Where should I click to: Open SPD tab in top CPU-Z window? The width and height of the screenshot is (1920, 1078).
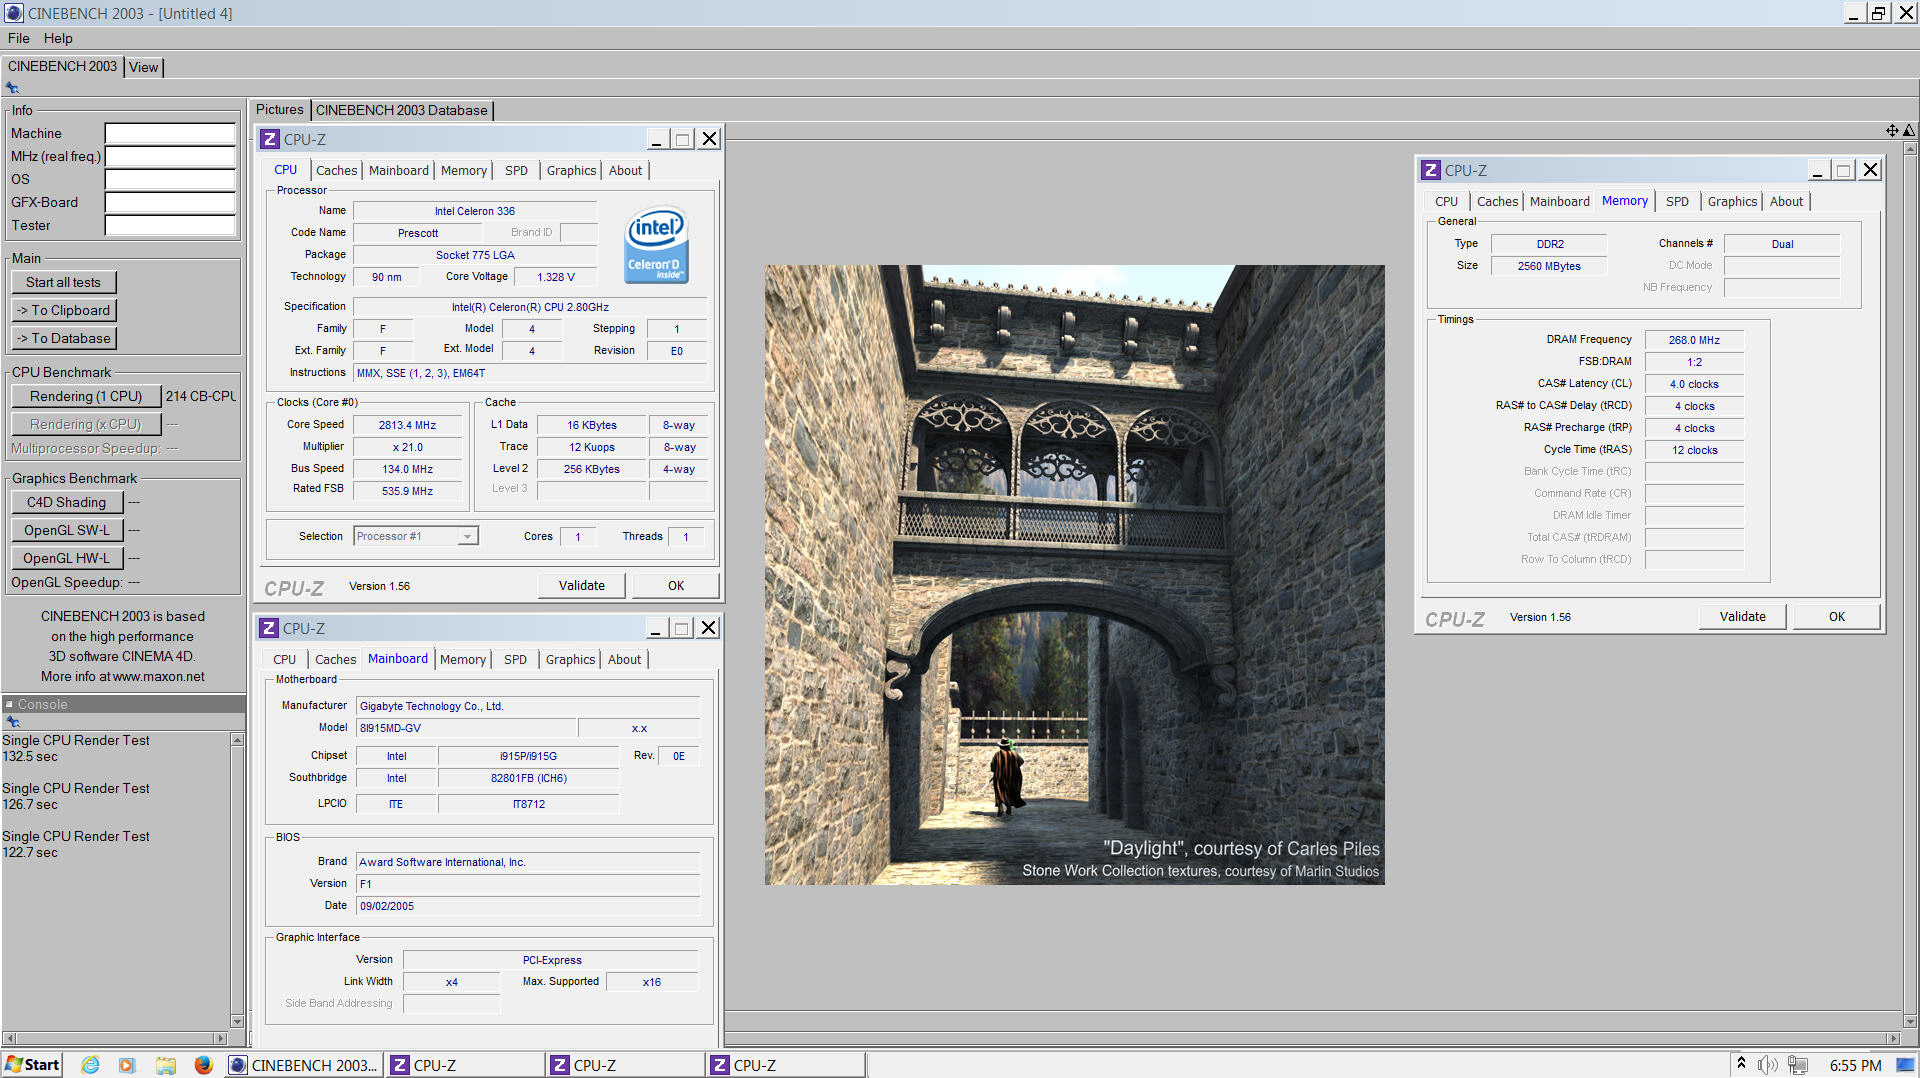pyautogui.click(x=516, y=171)
